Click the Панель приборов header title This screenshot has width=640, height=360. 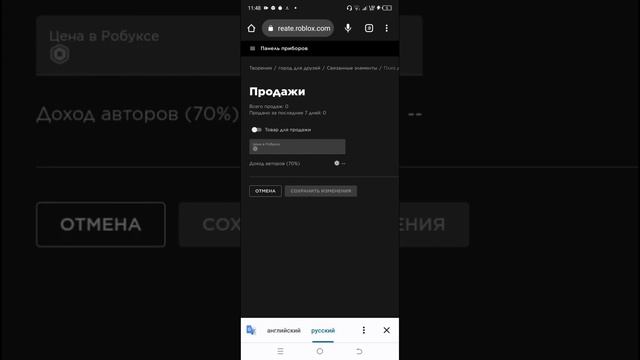tap(284, 48)
